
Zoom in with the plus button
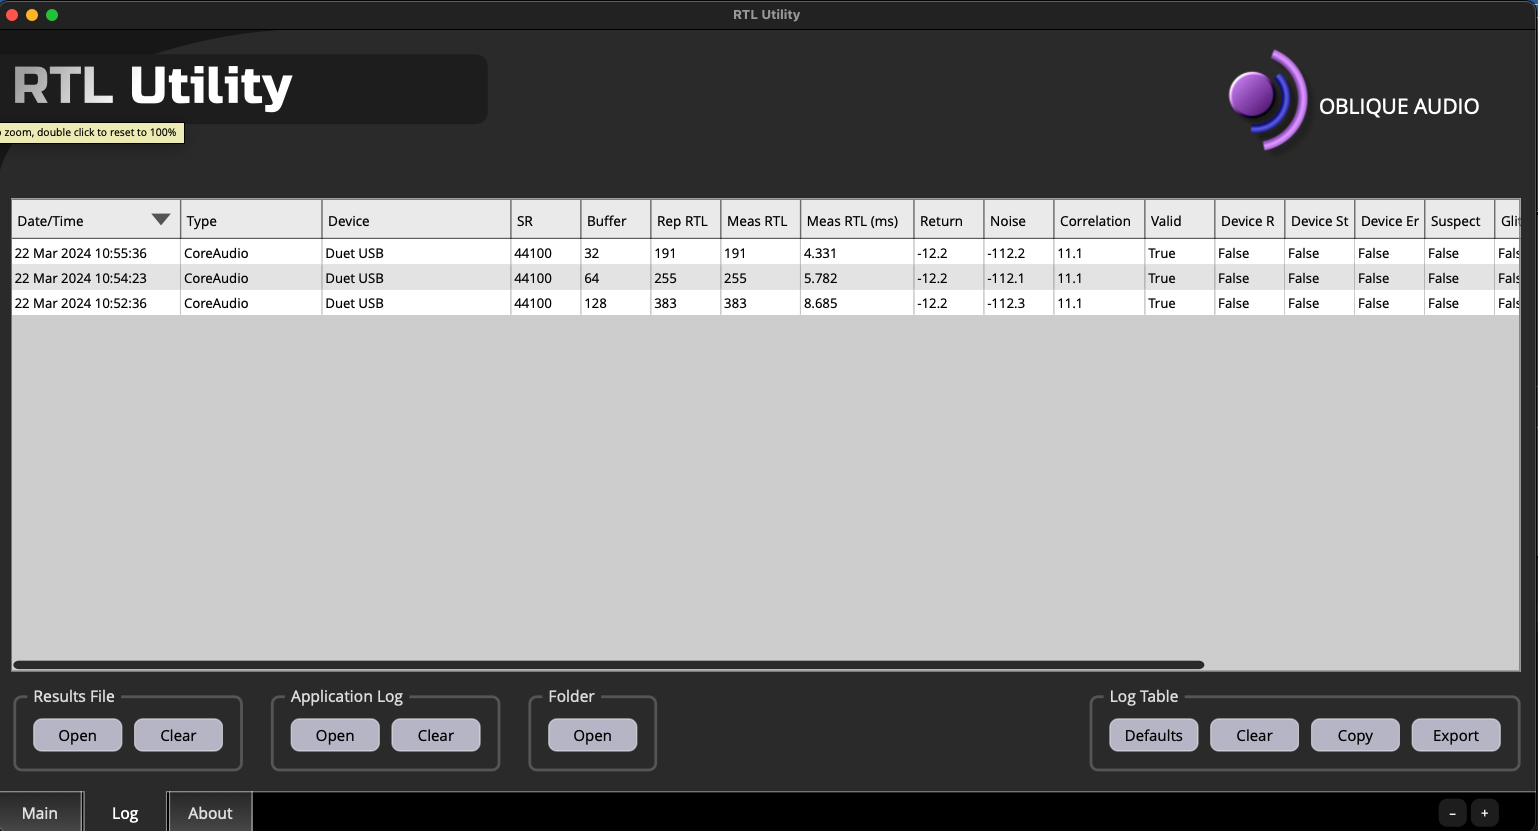point(1484,813)
